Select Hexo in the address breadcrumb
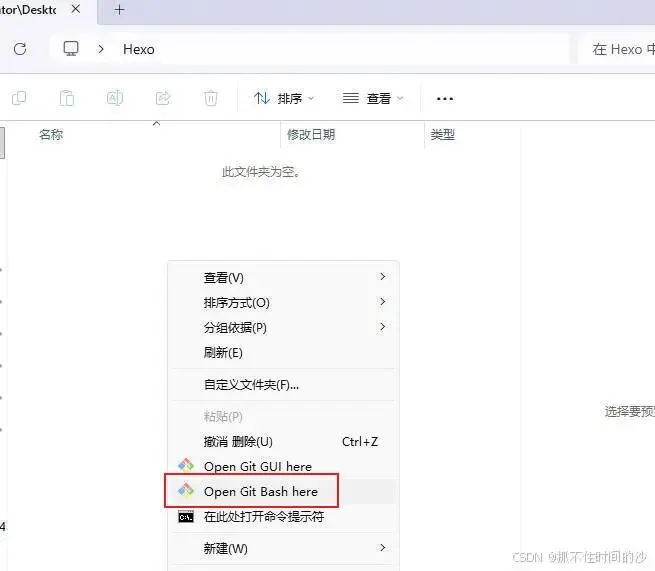This screenshot has width=655, height=571. tap(139, 49)
